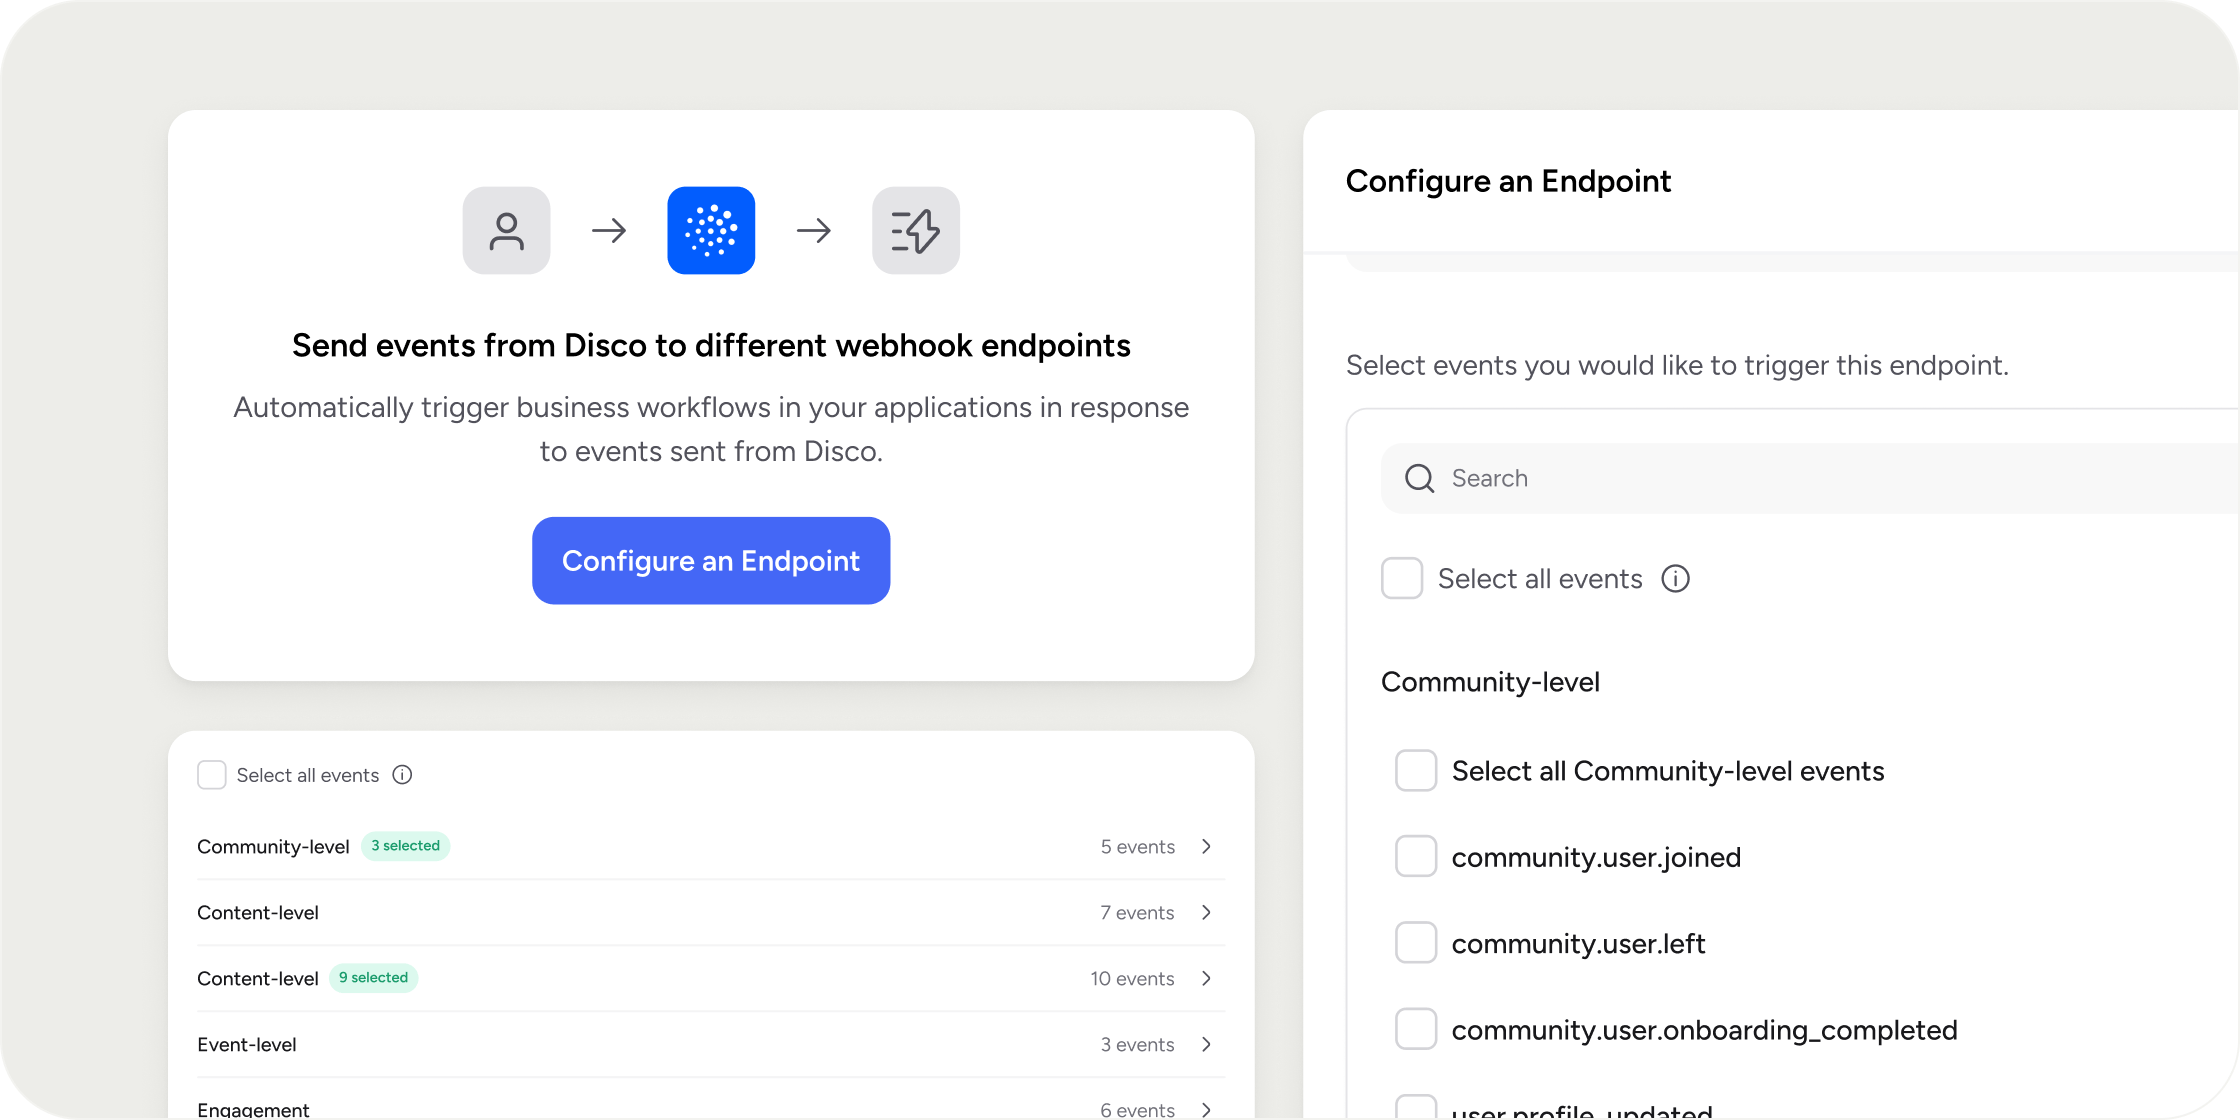Click the 7 events count
This screenshot has height=1120, width=2240.
pyautogui.click(x=1138, y=913)
